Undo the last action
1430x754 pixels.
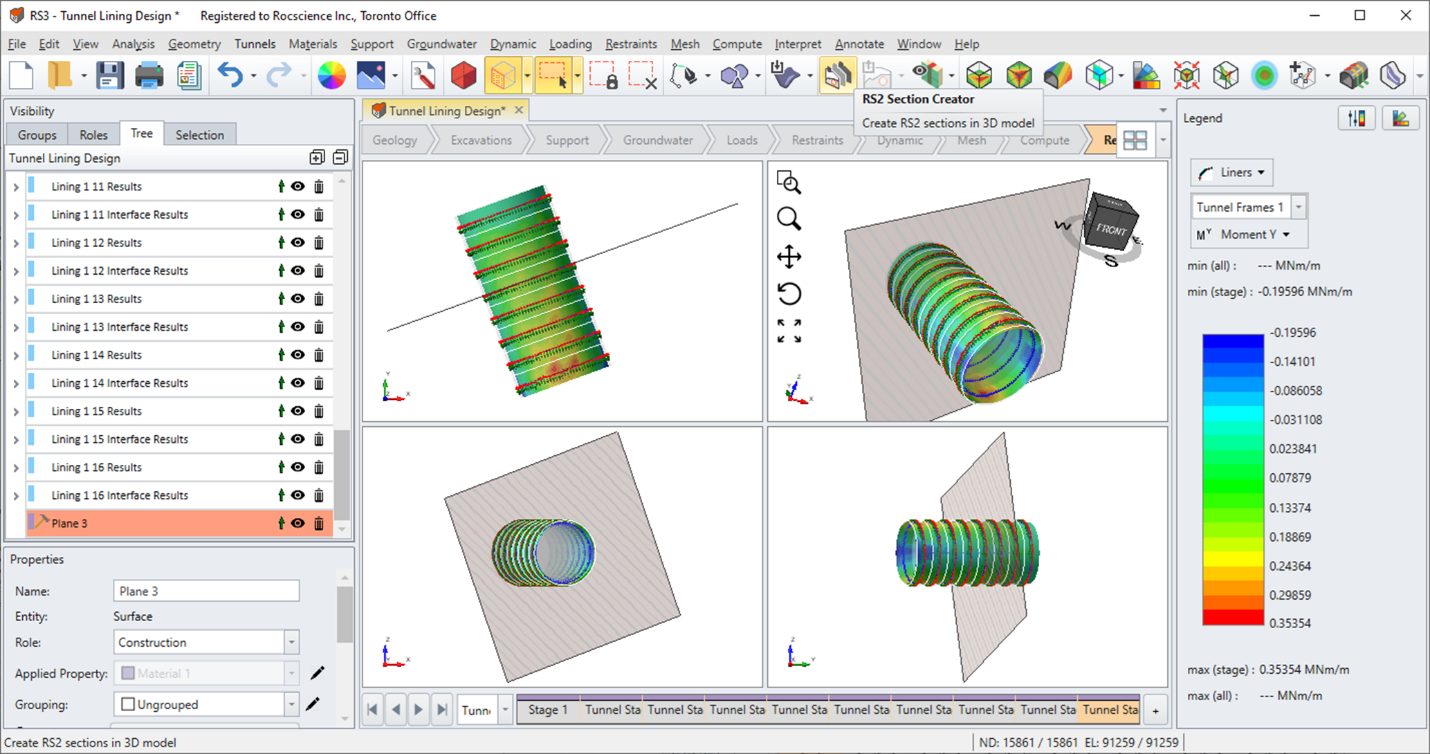[x=230, y=75]
